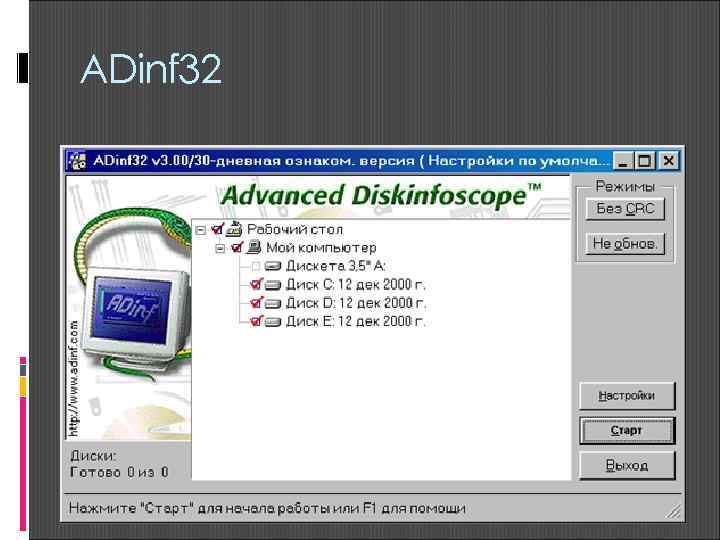Click the drive icon for Диск E:
This screenshot has height=540, width=720.
(273, 322)
